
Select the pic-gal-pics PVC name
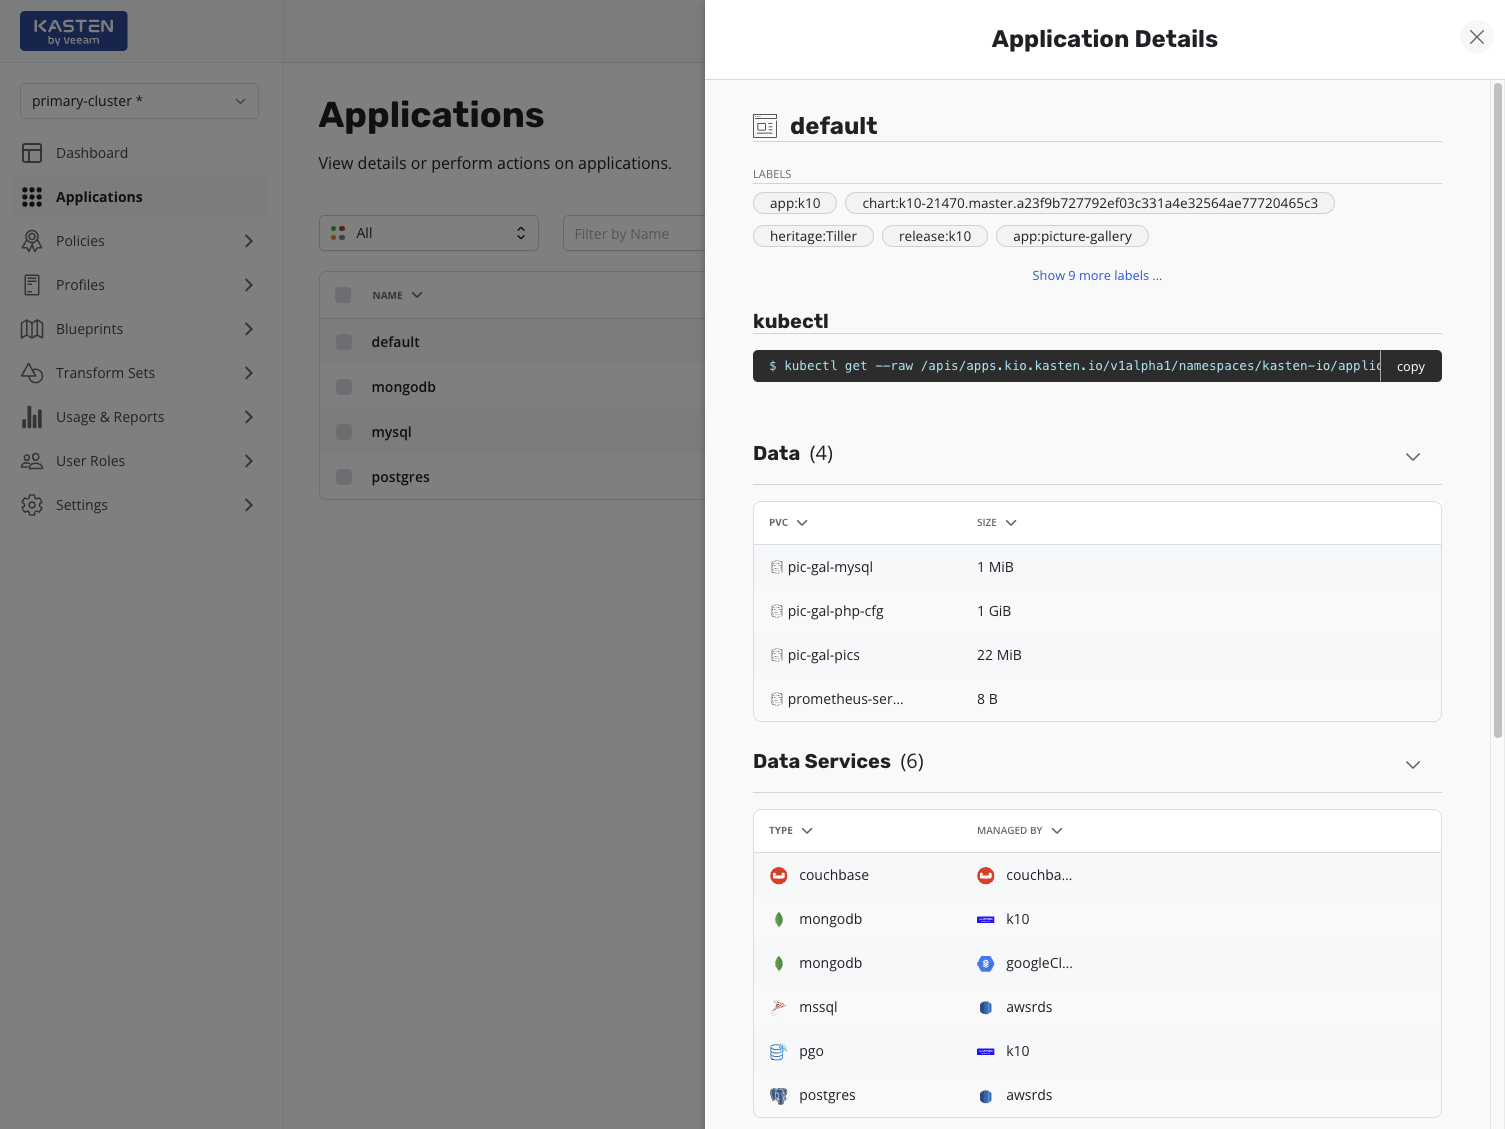coord(824,655)
